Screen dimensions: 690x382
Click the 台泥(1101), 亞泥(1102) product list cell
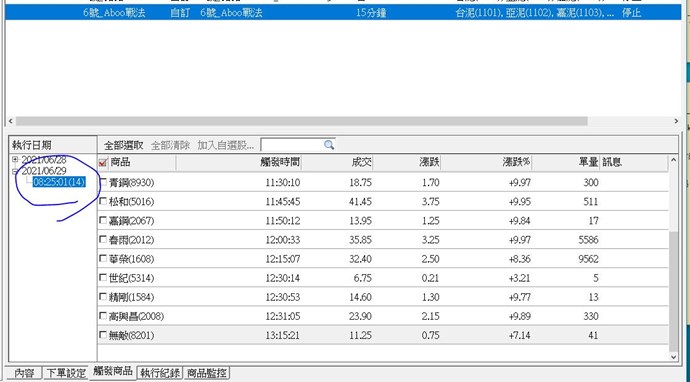pyautogui.click(x=535, y=13)
